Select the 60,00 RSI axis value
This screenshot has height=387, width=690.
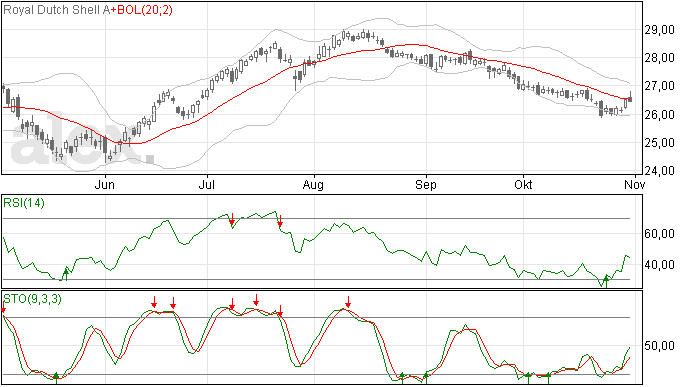click(659, 234)
